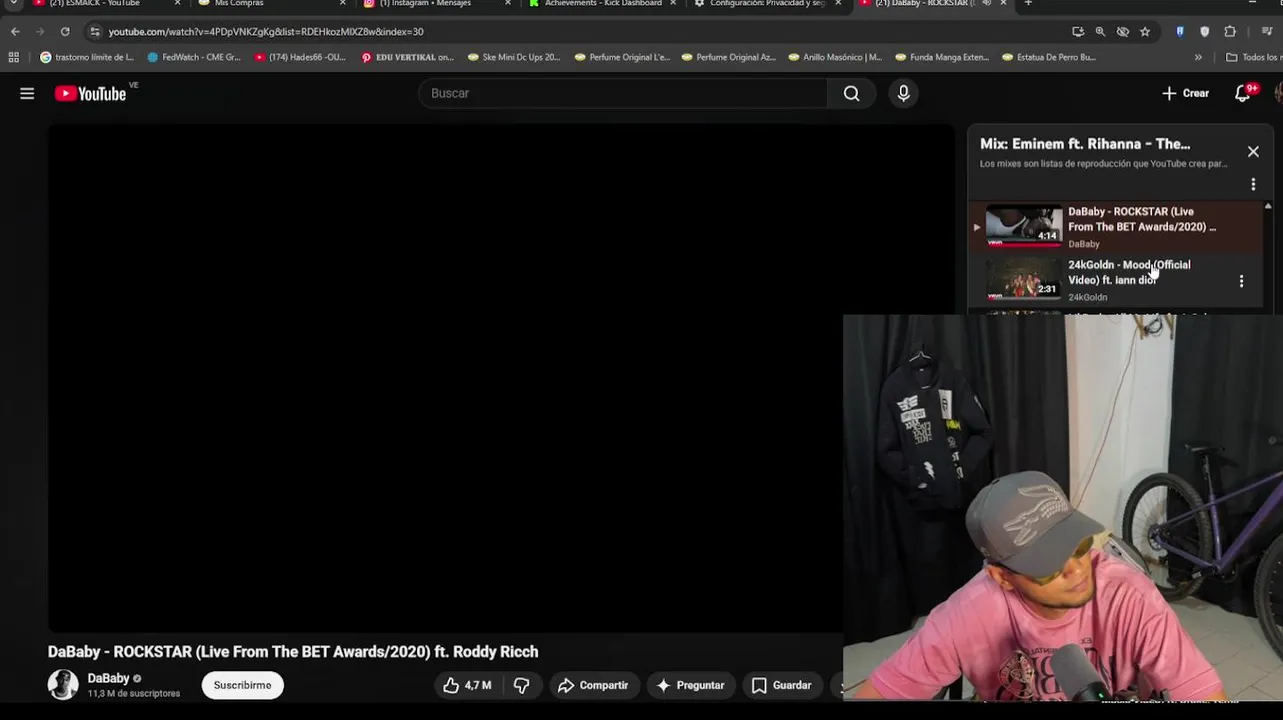Open the site info icon beside the URL

[94, 31]
